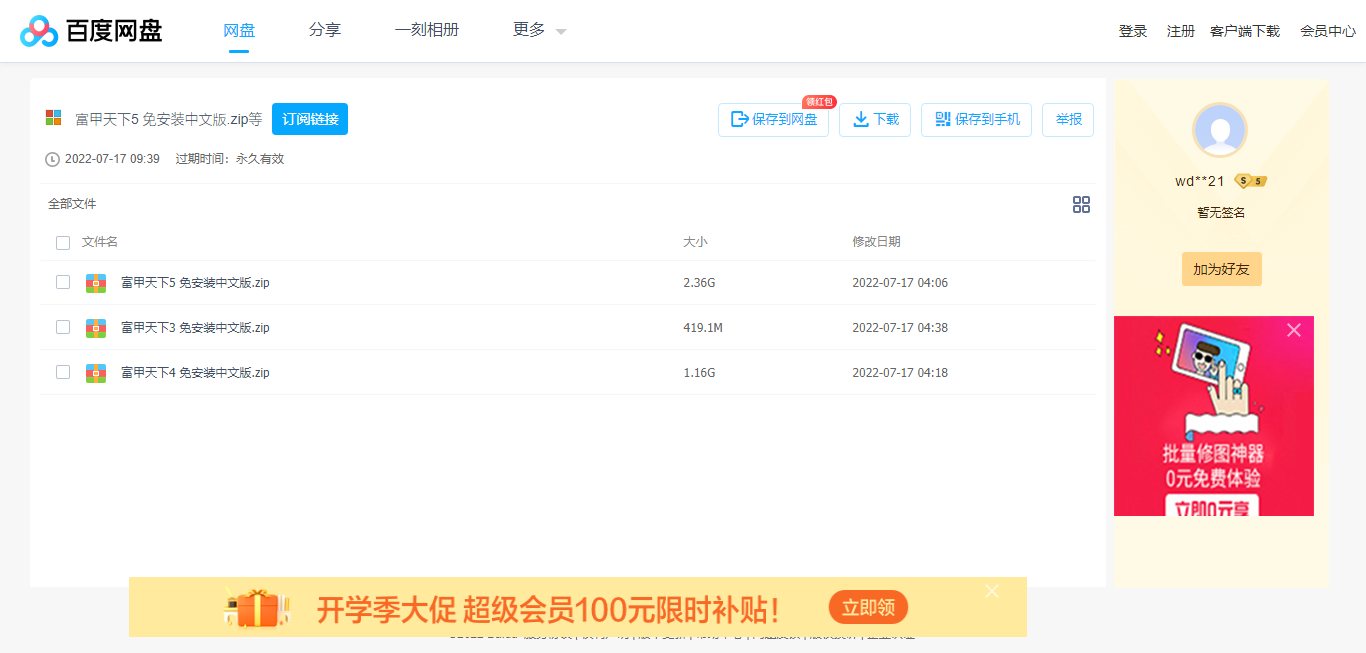Click the zip file icon for 富甲天下5
Screen dimensions: 1366x653
point(95,282)
